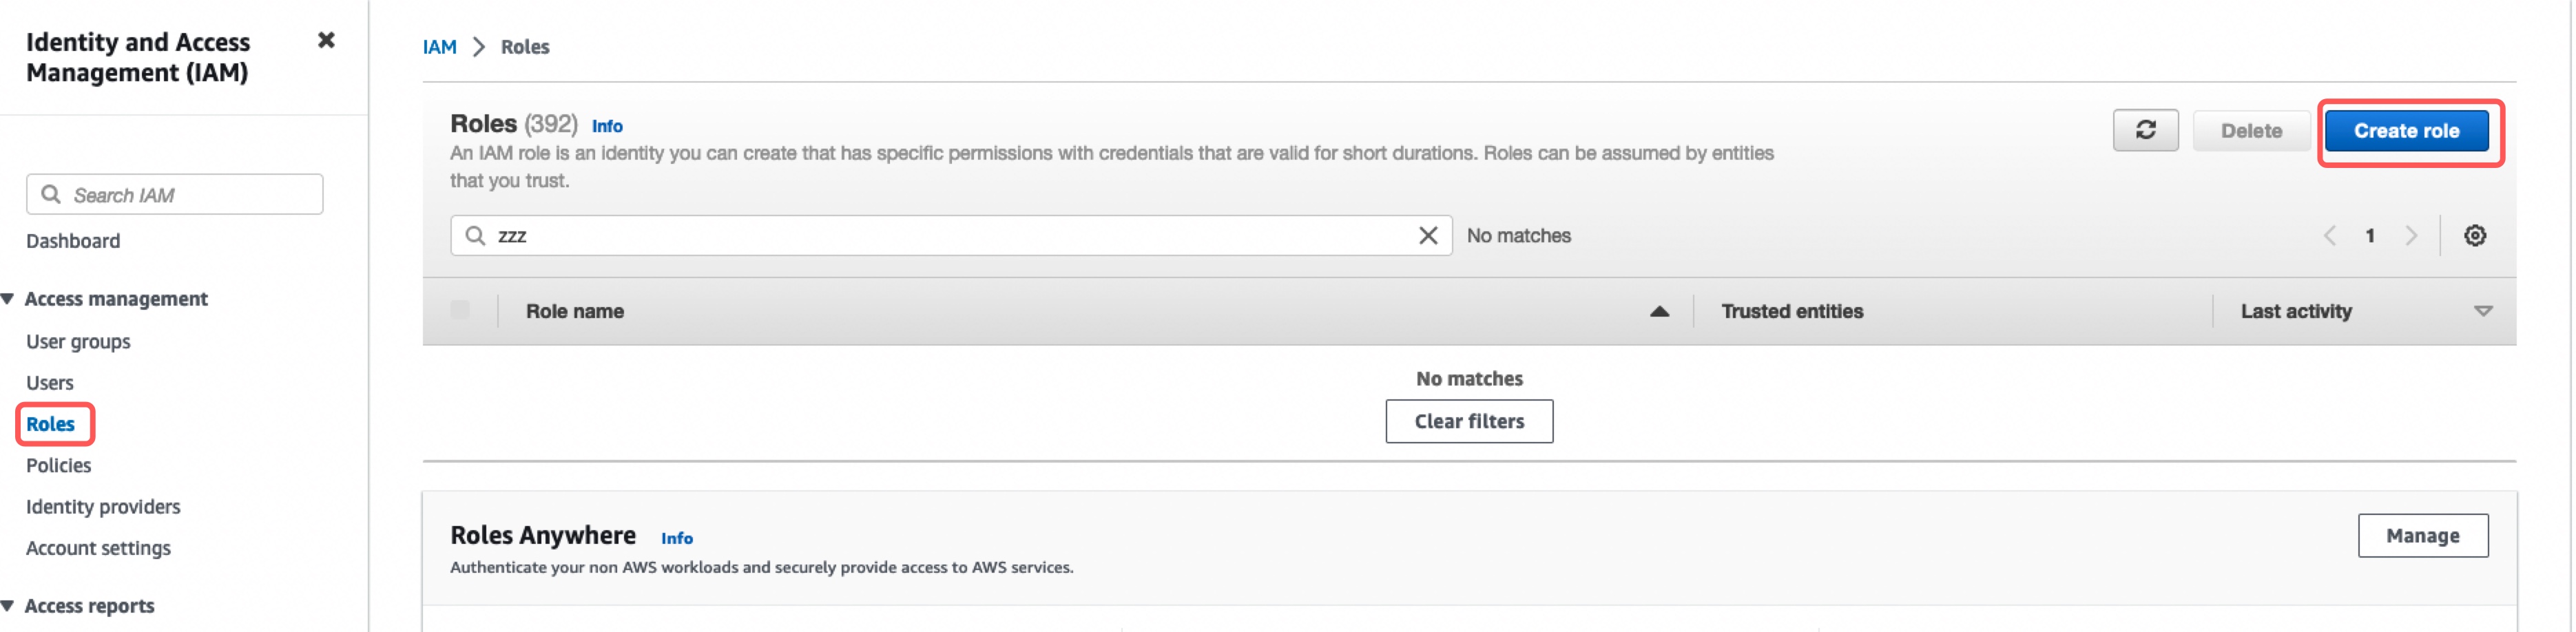Go to previous page arrow
Image resolution: width=2576 pixels, height=632 pixels.
pyautogui.click(x=2329, y=235)
